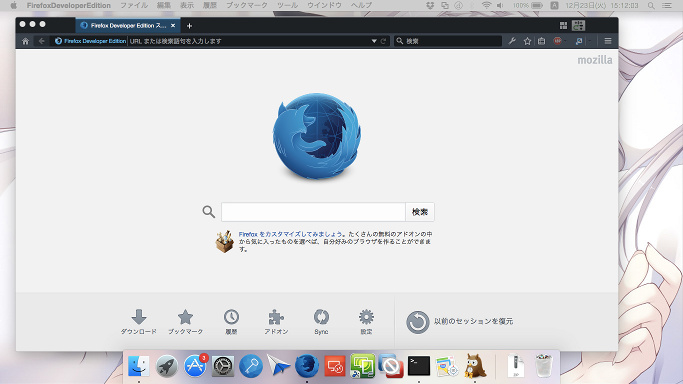Open Terminal from the Dock
Screen dimensions: 683x384
pyautogui.click(x=419, y=366)
